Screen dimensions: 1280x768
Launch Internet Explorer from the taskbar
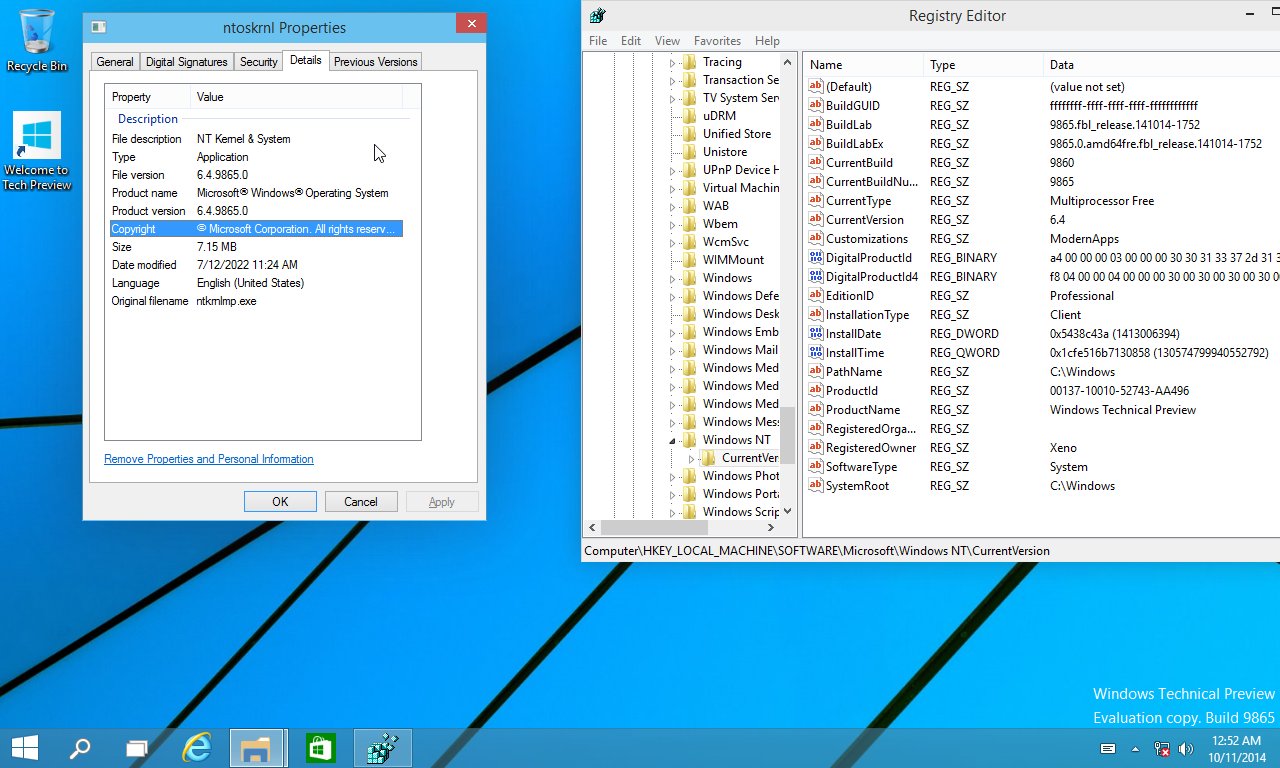coord(198,748)
